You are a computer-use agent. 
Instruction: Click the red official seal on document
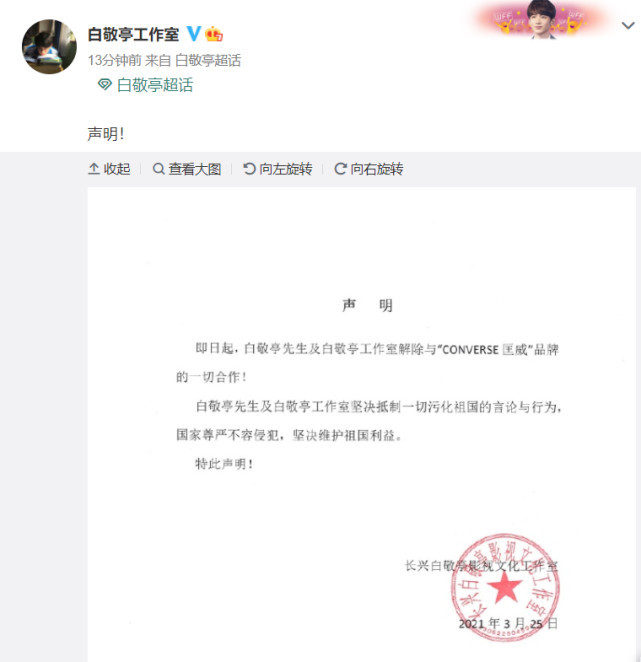pos(505,587)
